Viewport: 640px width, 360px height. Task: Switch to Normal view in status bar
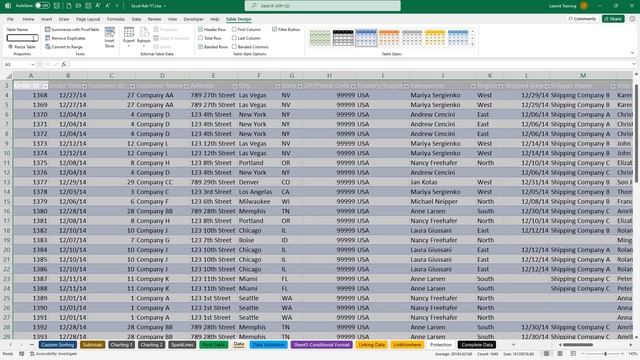tap(547, 353)
